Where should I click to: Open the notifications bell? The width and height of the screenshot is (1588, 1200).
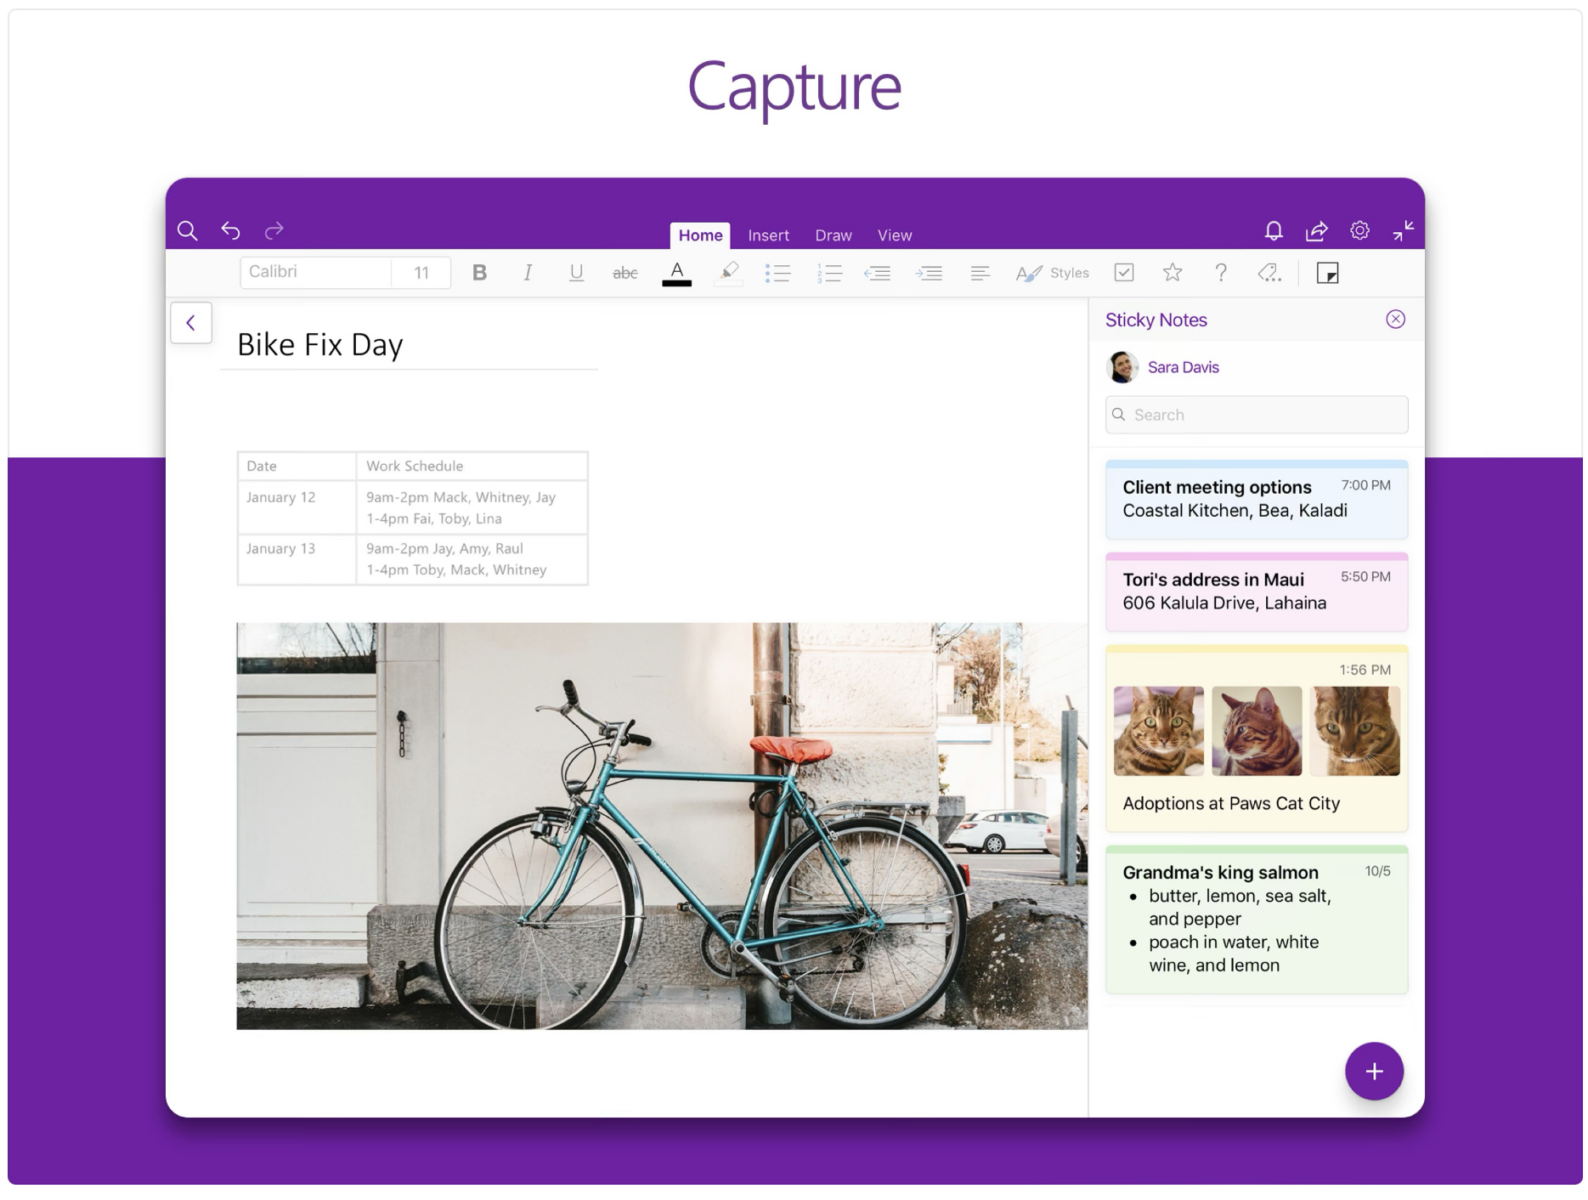1273,231
